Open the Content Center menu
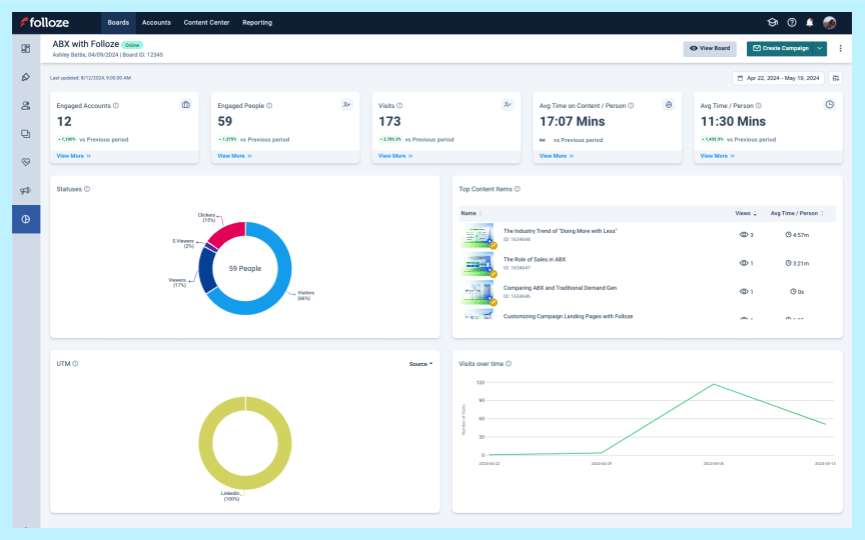This screenshot has width=865, height=540. (206, 22)
